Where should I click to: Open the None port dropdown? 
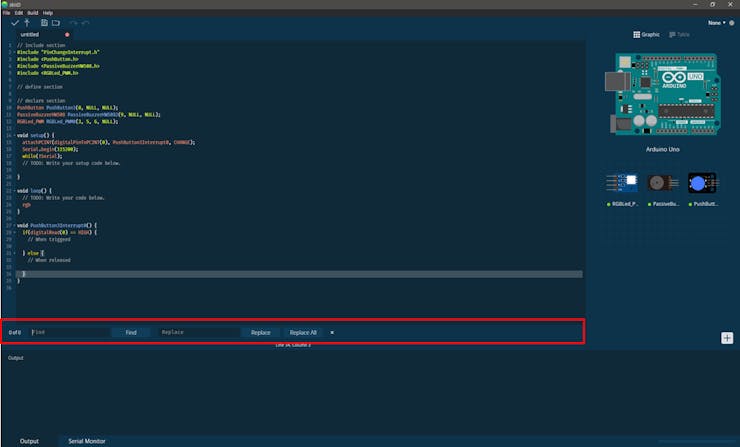coord(716,23)
